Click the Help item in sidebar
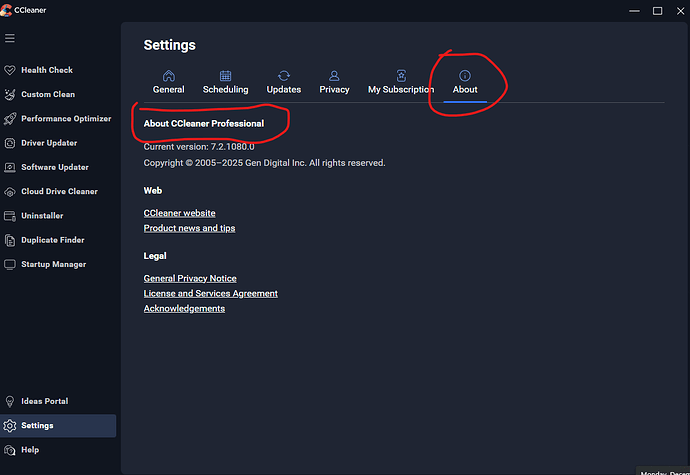Viewport: 690px width, 475px height. pyautogui.click(x=30, y=450)
